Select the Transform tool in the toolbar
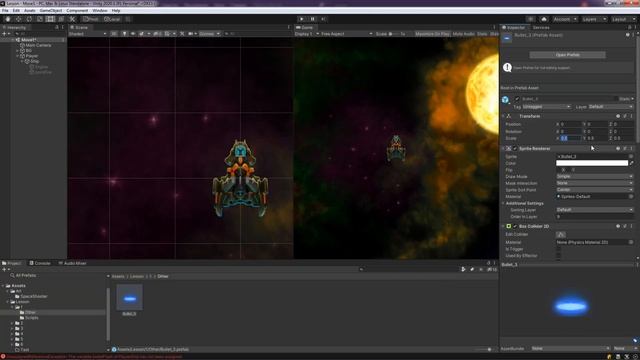This screenshot has width=640, height=360. pos(61,19)
